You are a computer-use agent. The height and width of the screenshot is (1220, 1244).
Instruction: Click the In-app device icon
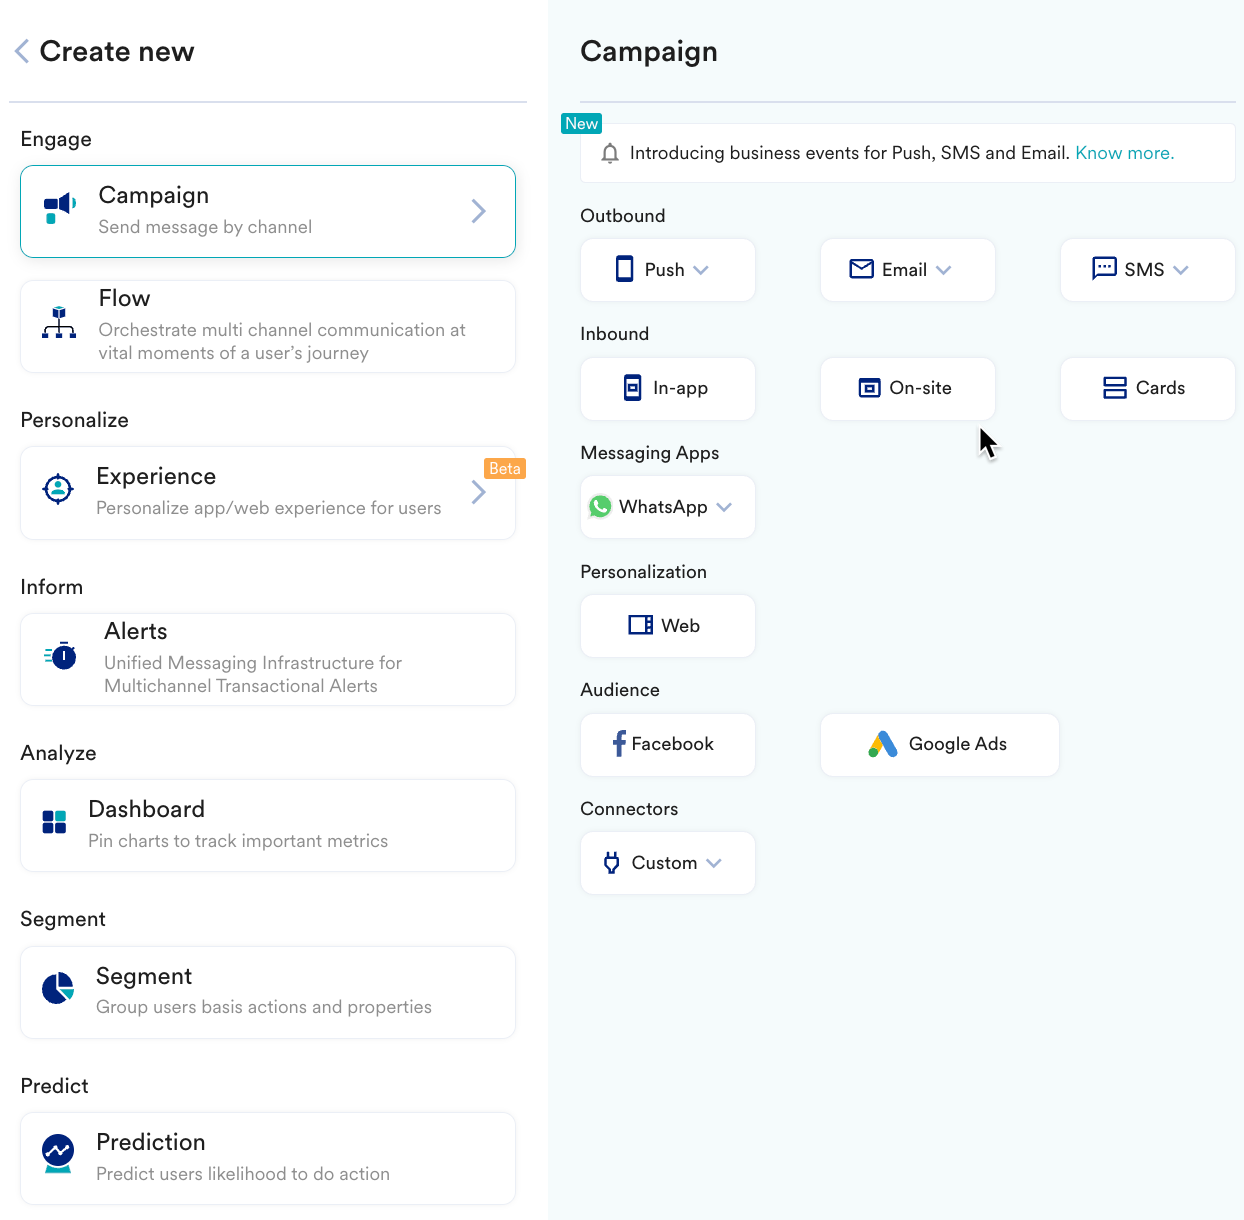pos(632,387)
